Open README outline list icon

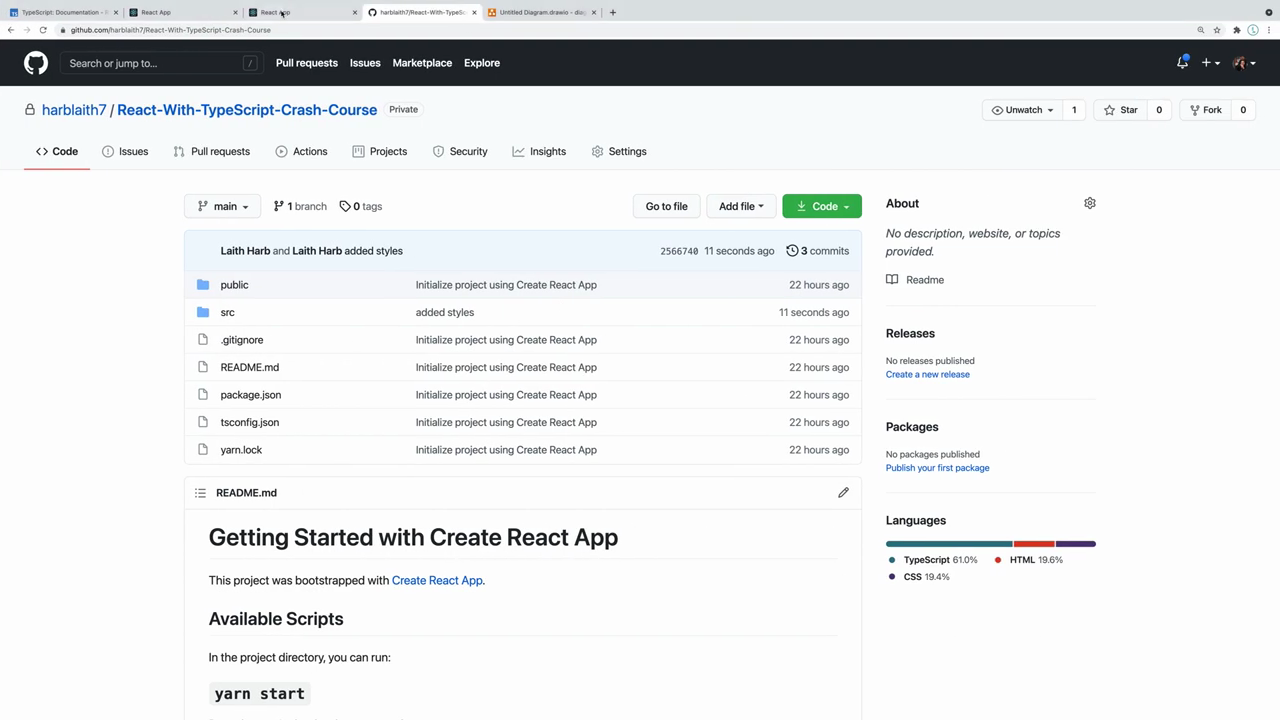pyautogui.click(x=200, y=493)
